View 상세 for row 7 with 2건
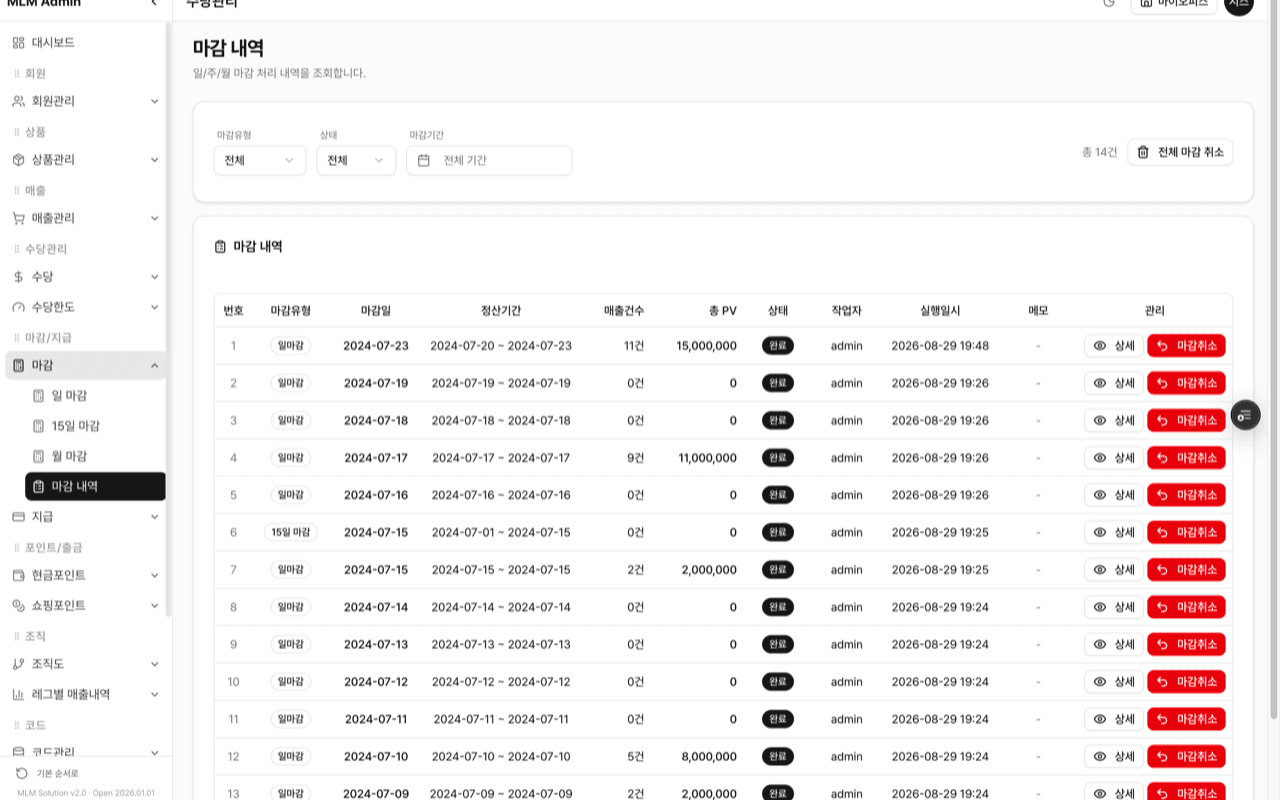 point(1114,570)
